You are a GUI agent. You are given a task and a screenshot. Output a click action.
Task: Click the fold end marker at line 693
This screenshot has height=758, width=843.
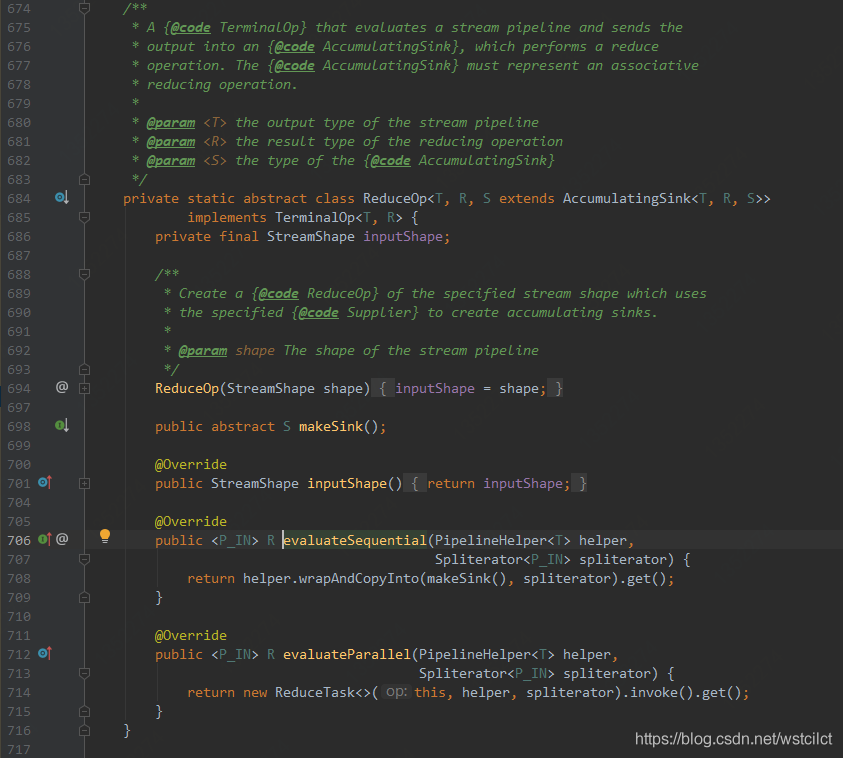pos(84,369)
